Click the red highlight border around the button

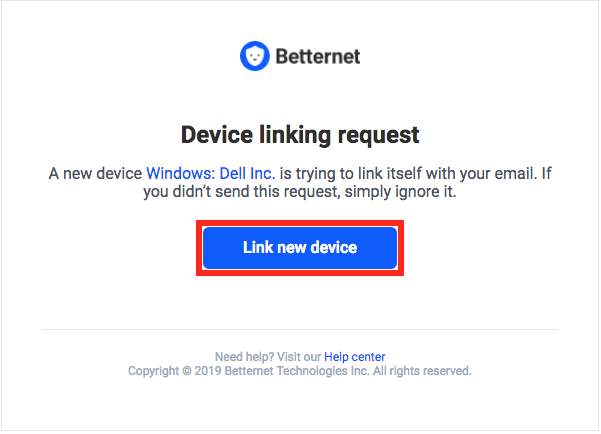pos(300,222)
